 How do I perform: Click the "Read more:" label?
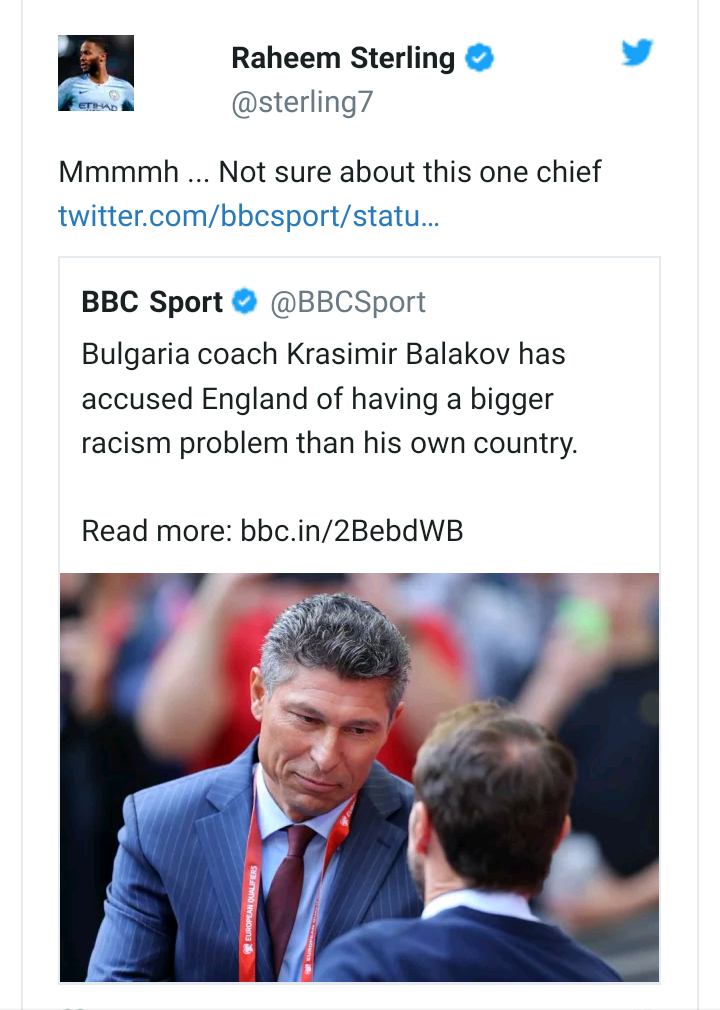tap(157, 530)
